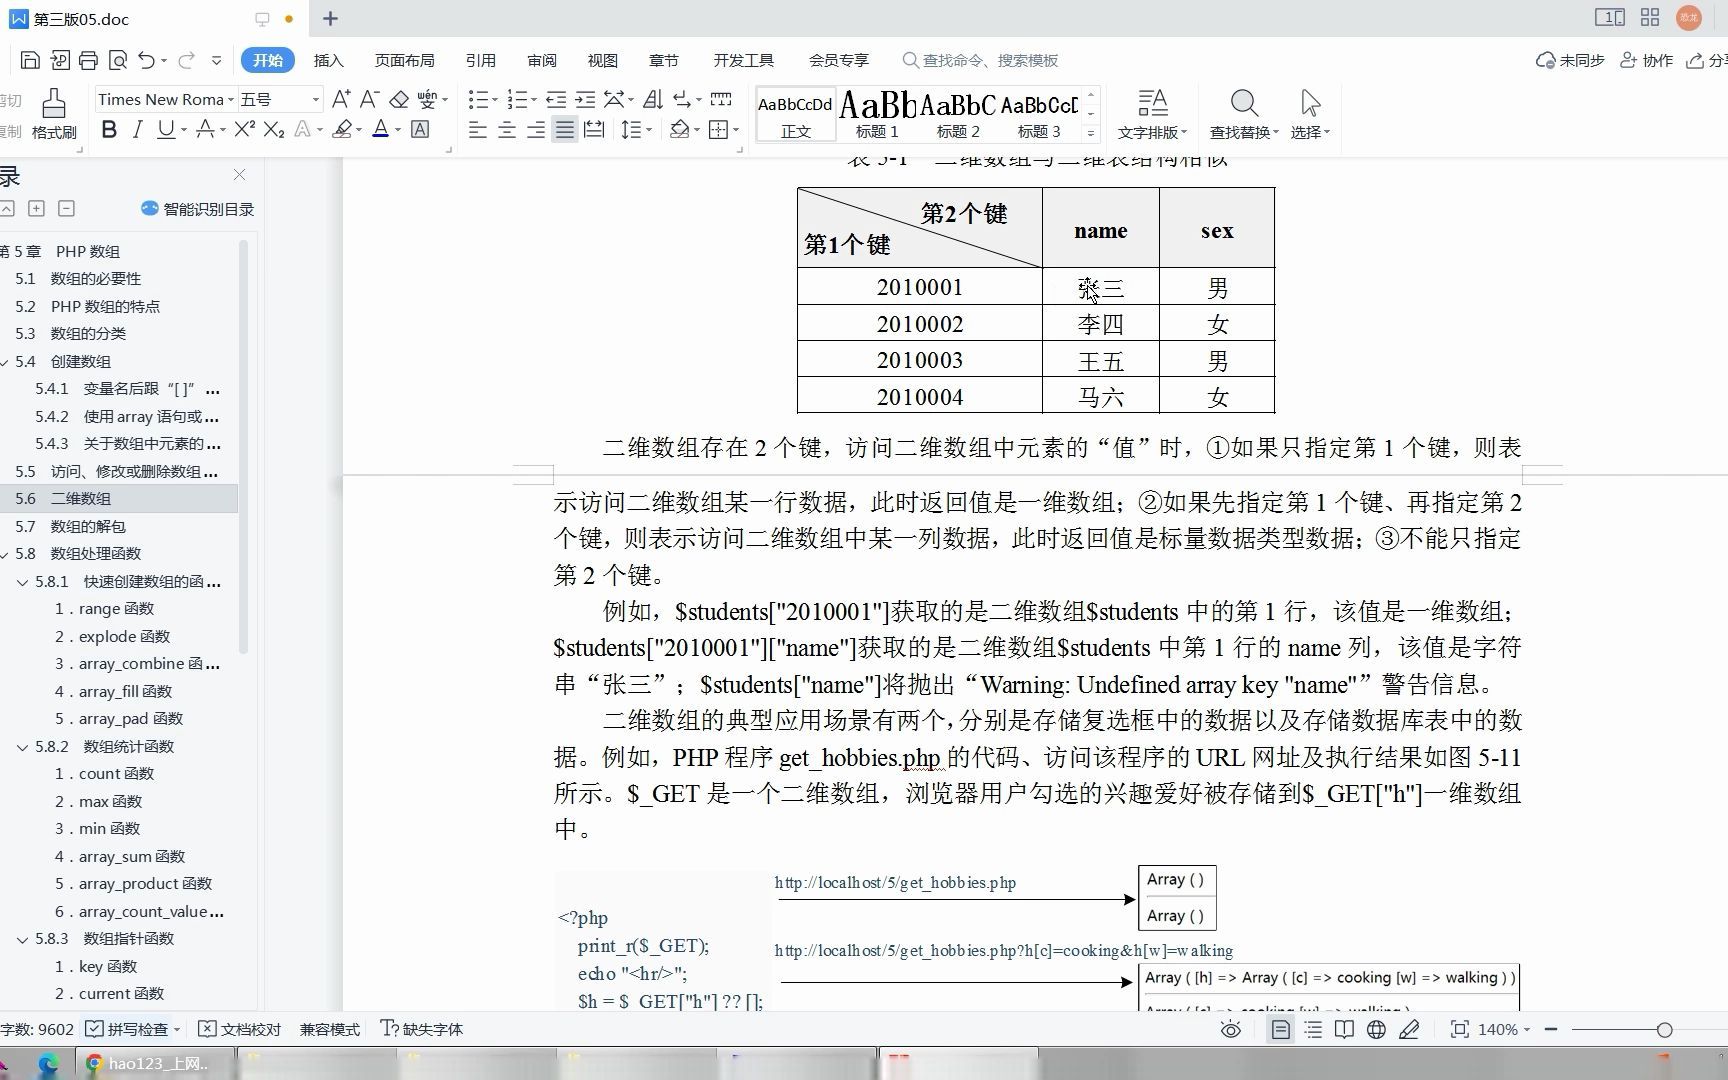This screenshot has width=1728, height=1080.
Task: Open the 视图 (View) tab
Action: (x=602, y=60)
